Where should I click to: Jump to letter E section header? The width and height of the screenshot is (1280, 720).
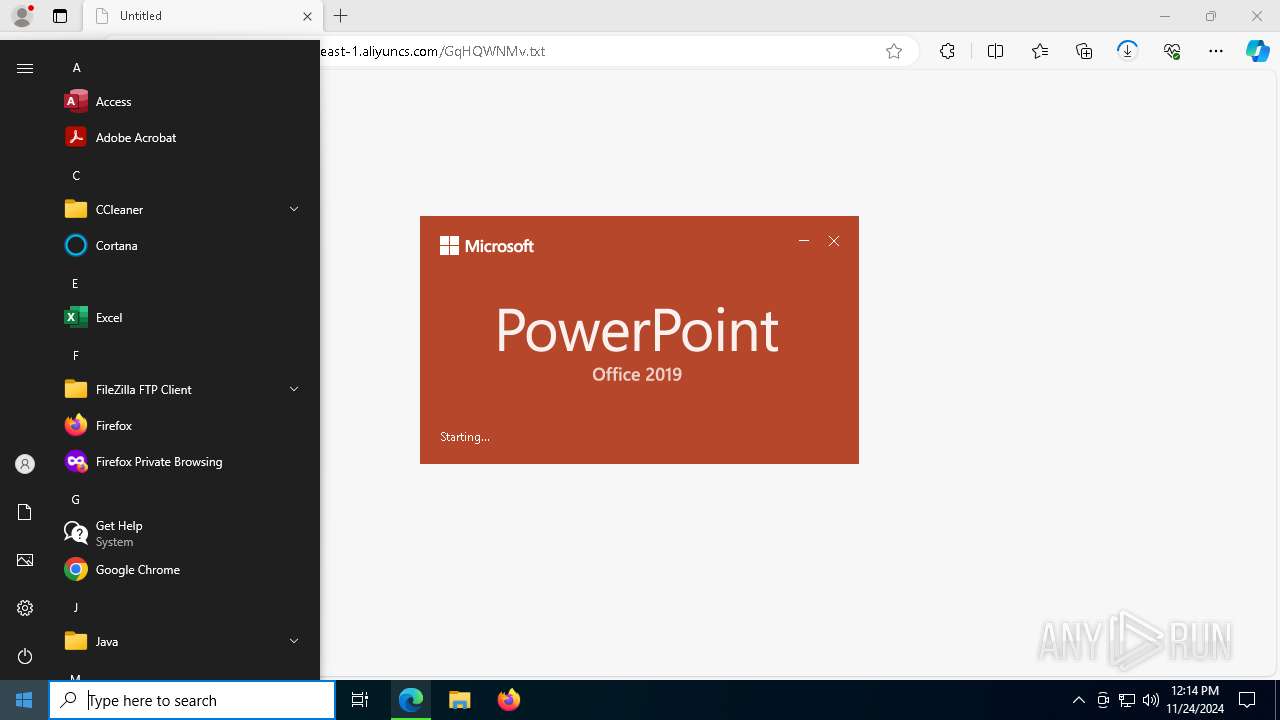[75, 284]
